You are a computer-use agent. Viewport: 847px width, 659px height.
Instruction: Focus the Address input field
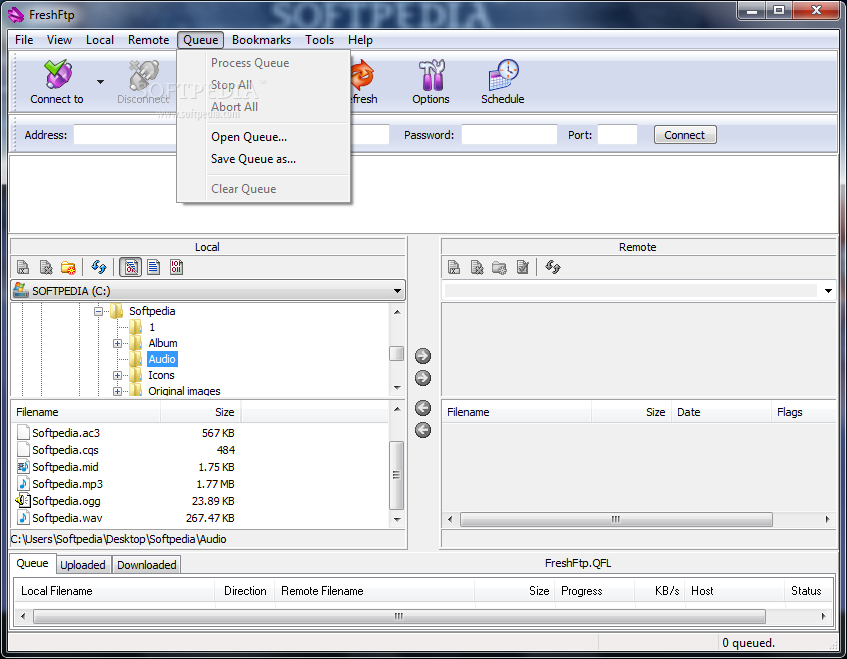[125, 135]
